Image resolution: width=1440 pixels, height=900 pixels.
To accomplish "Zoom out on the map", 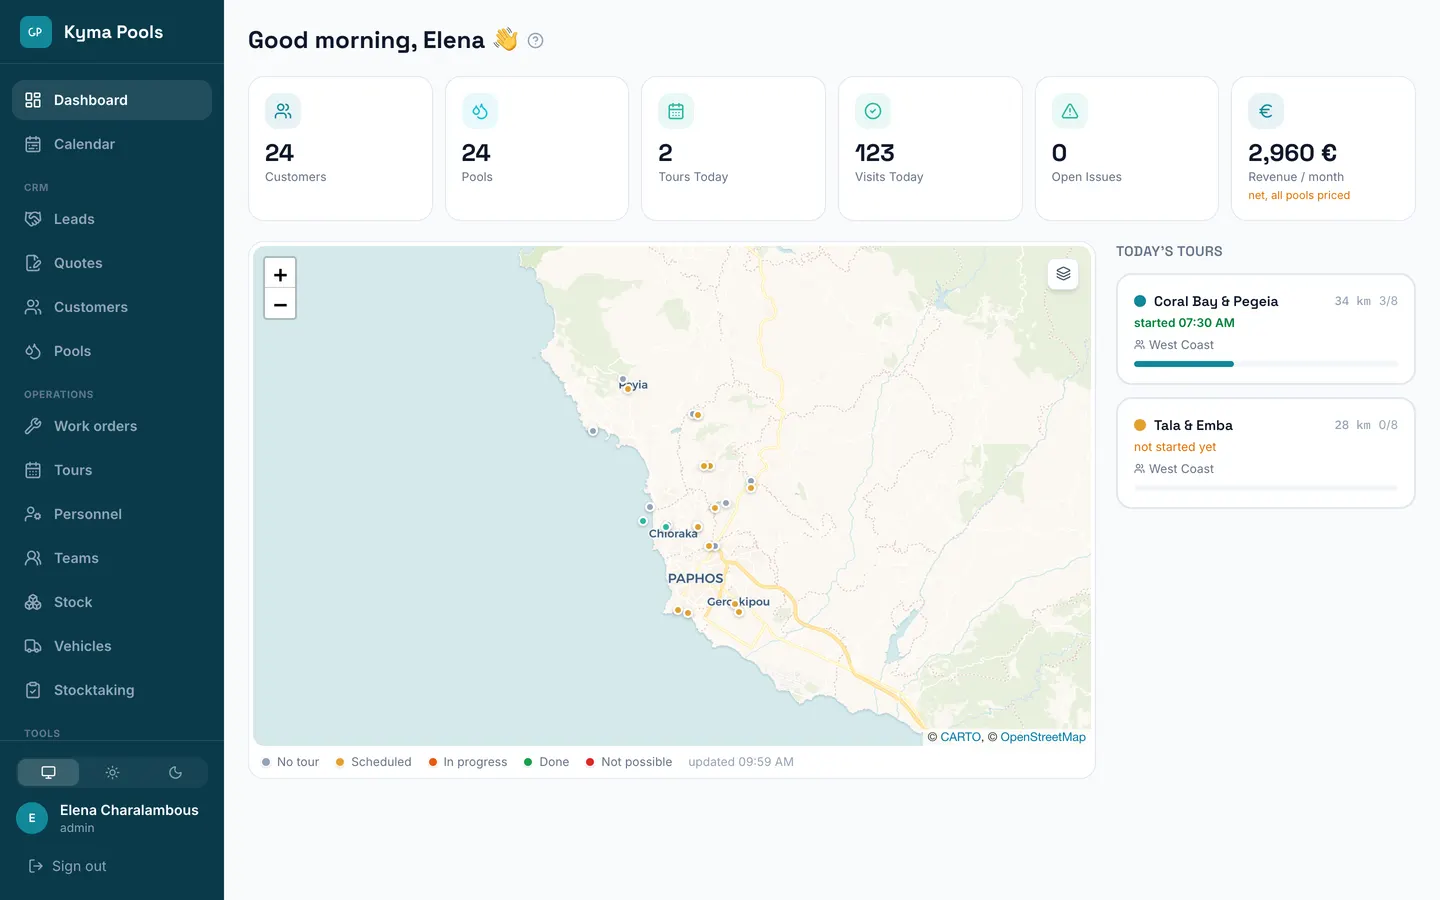I will 280,304.
